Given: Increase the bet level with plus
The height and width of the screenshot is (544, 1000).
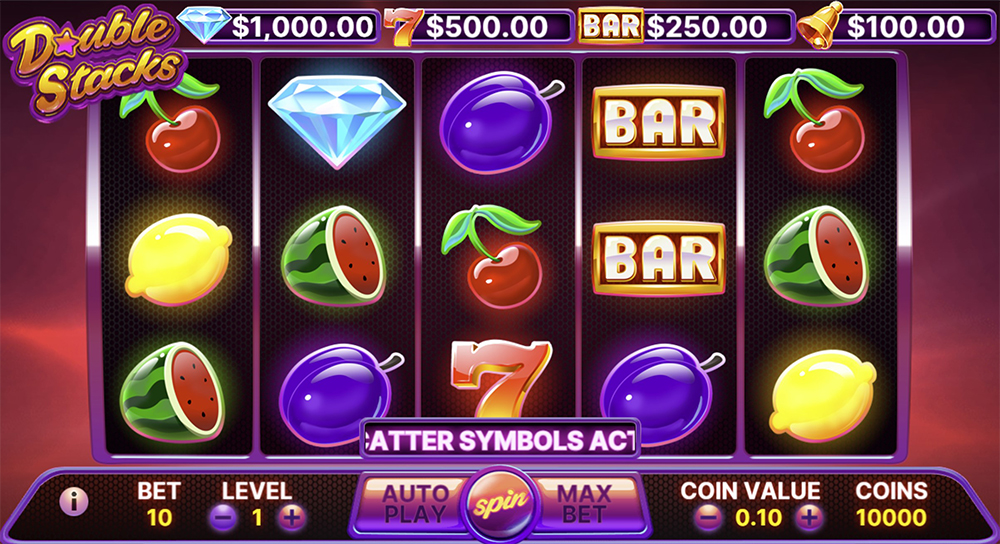Looking at the screenshot, I should pyautogui.click(x=292, y=517).
